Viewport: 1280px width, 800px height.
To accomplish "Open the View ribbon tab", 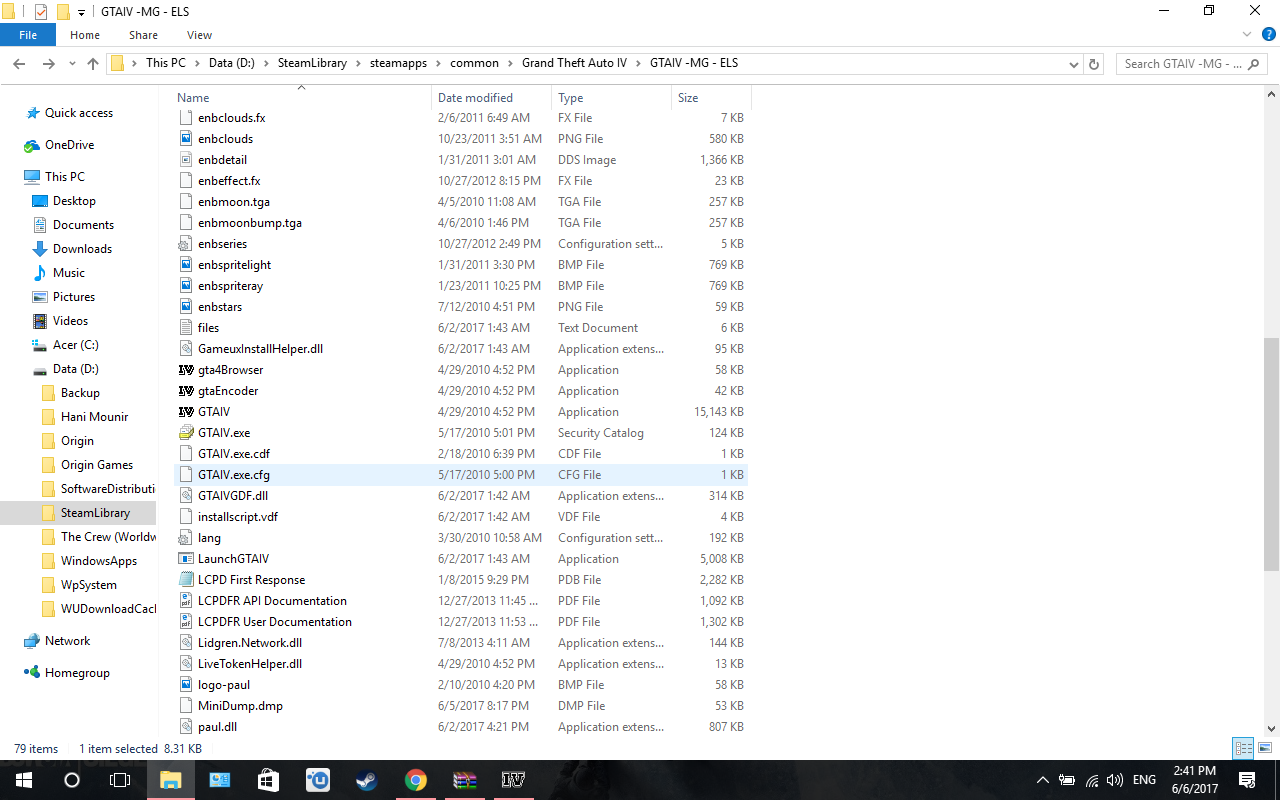I will [x=200, y=35].
